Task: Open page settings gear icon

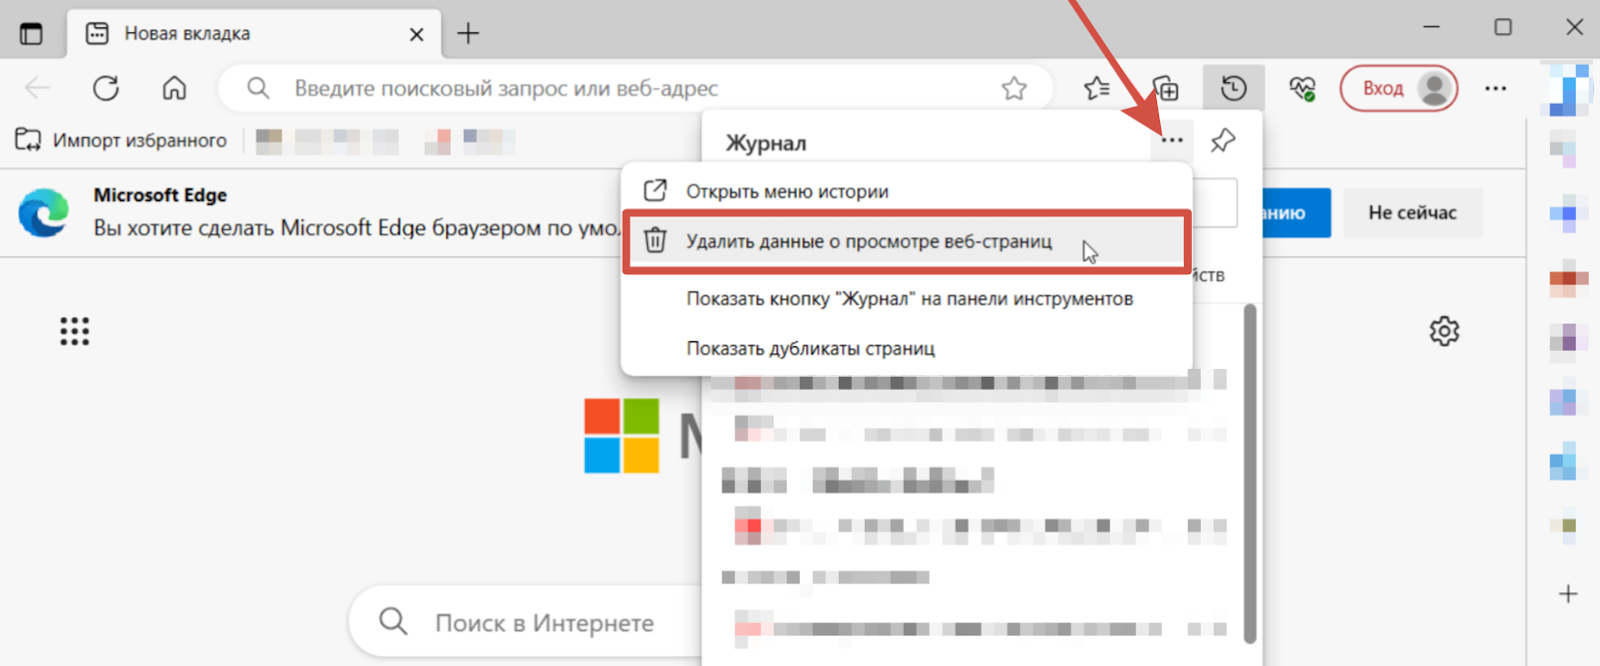Action: coord(1444,331)
